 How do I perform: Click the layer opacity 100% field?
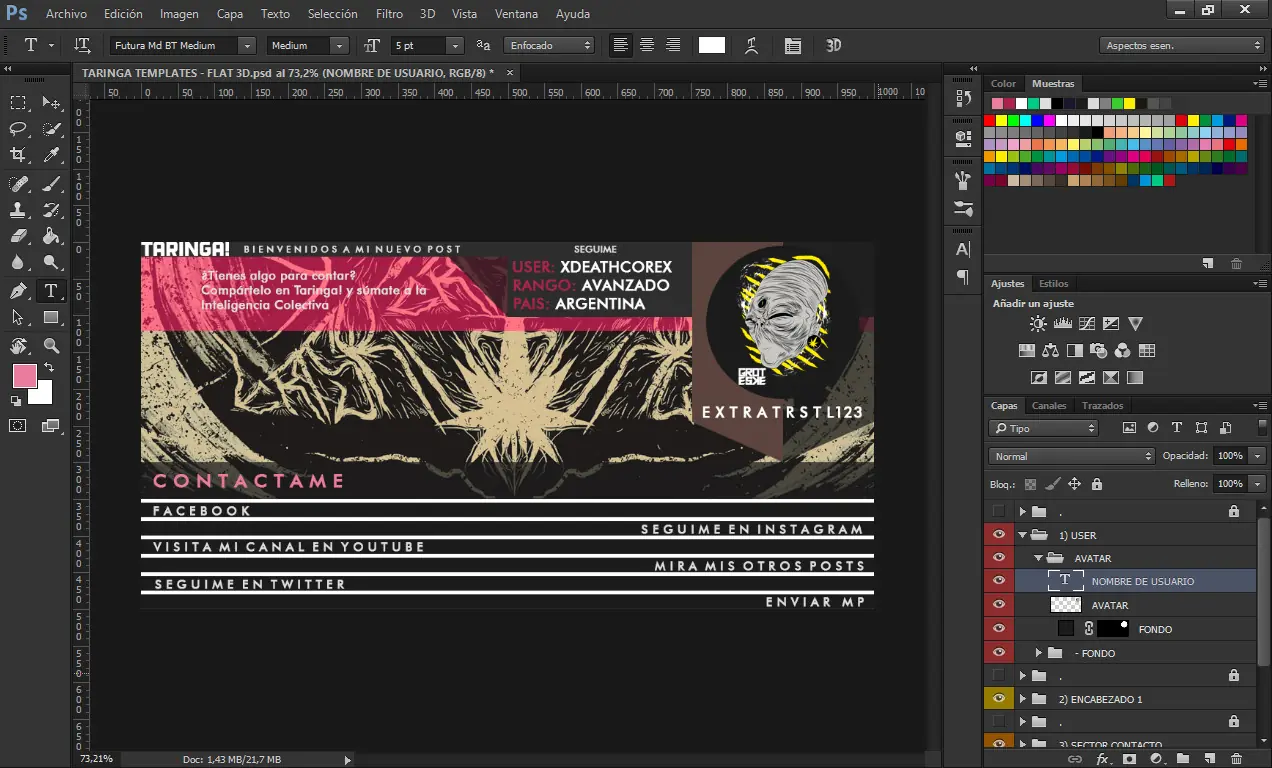(1230, 456)
